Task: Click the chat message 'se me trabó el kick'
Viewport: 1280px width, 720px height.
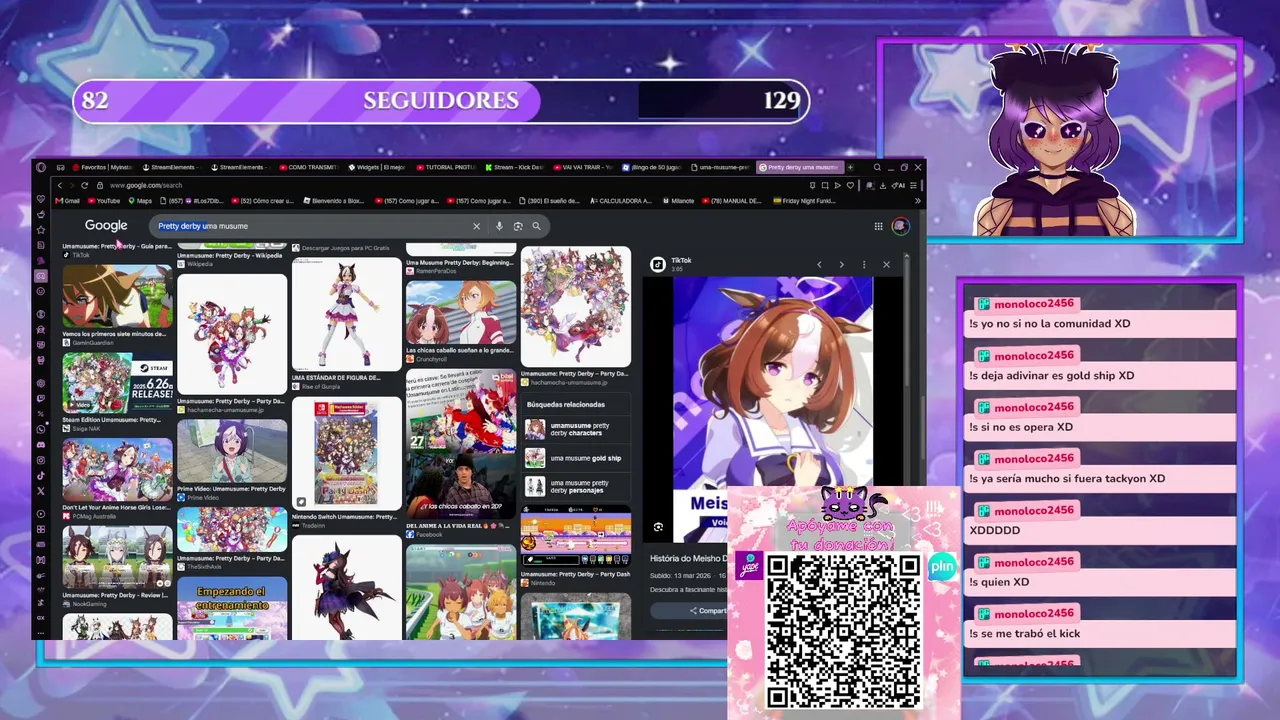Action: coord(1025,634)
